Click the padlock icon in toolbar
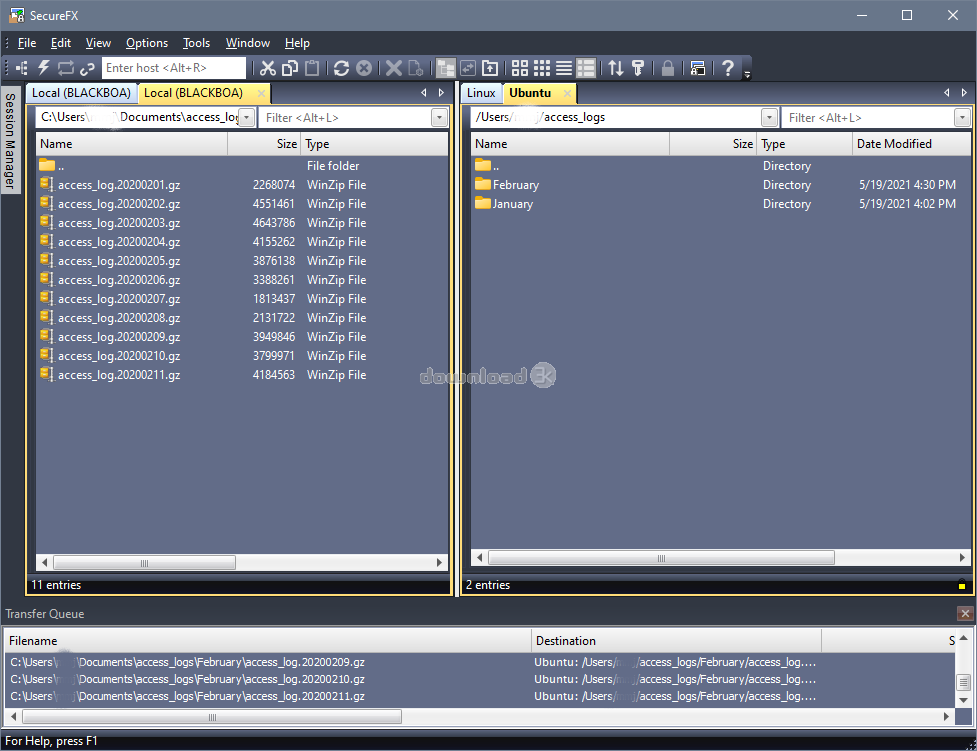The image size is (977, 751). coord(667,68)
